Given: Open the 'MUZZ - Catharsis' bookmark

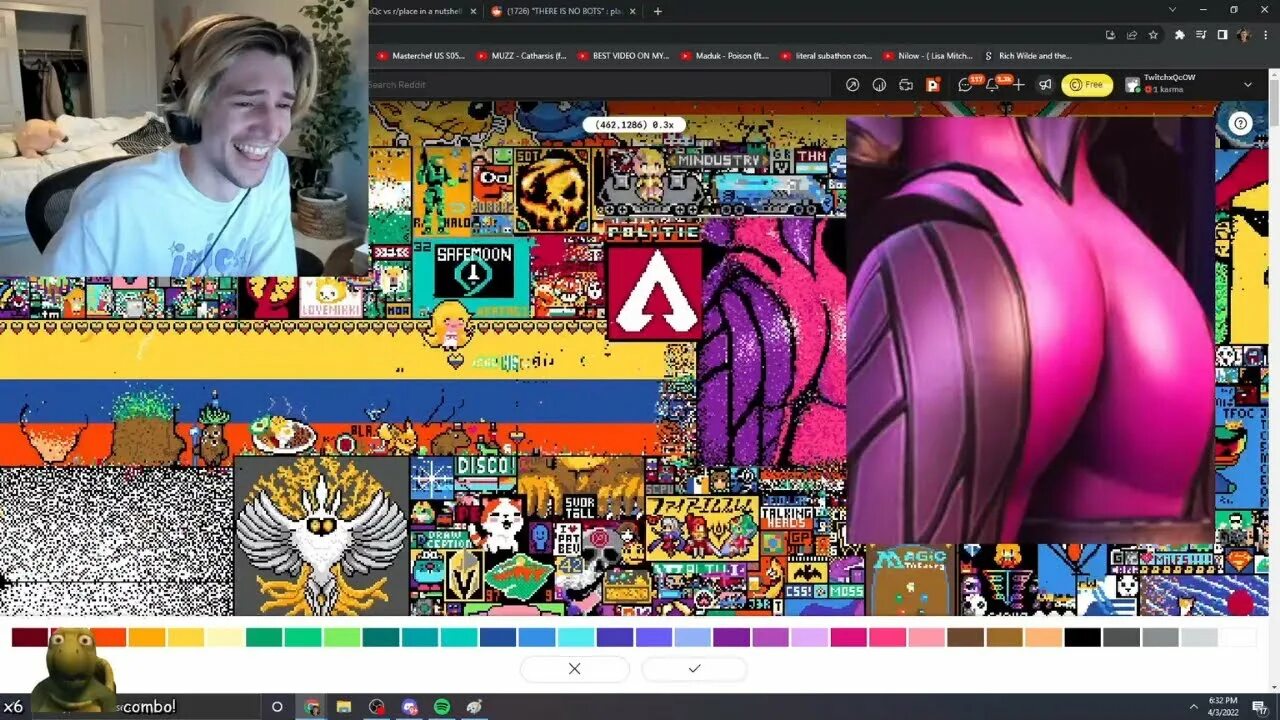Looking at the screenshot, I should [521, 56].
